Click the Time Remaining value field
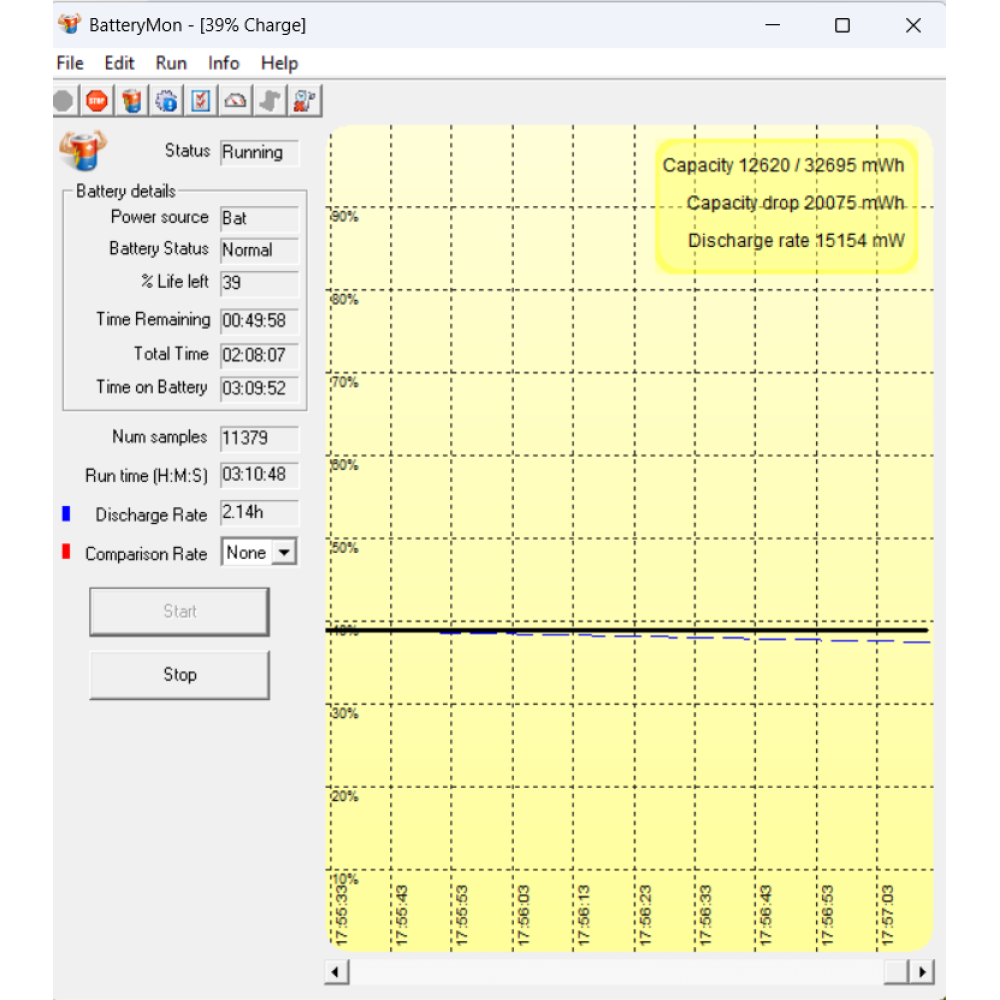Screen dimensions: 1000x1000 tap(259, 321)
